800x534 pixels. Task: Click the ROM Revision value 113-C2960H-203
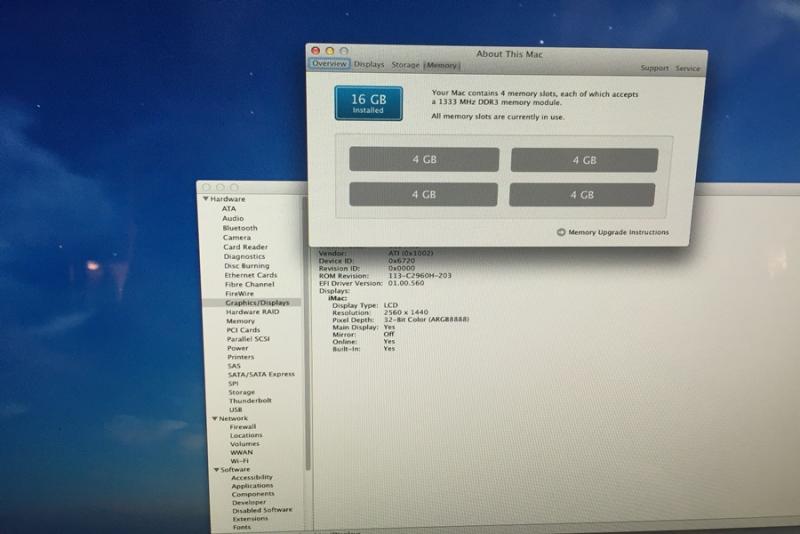coord(420,275)
